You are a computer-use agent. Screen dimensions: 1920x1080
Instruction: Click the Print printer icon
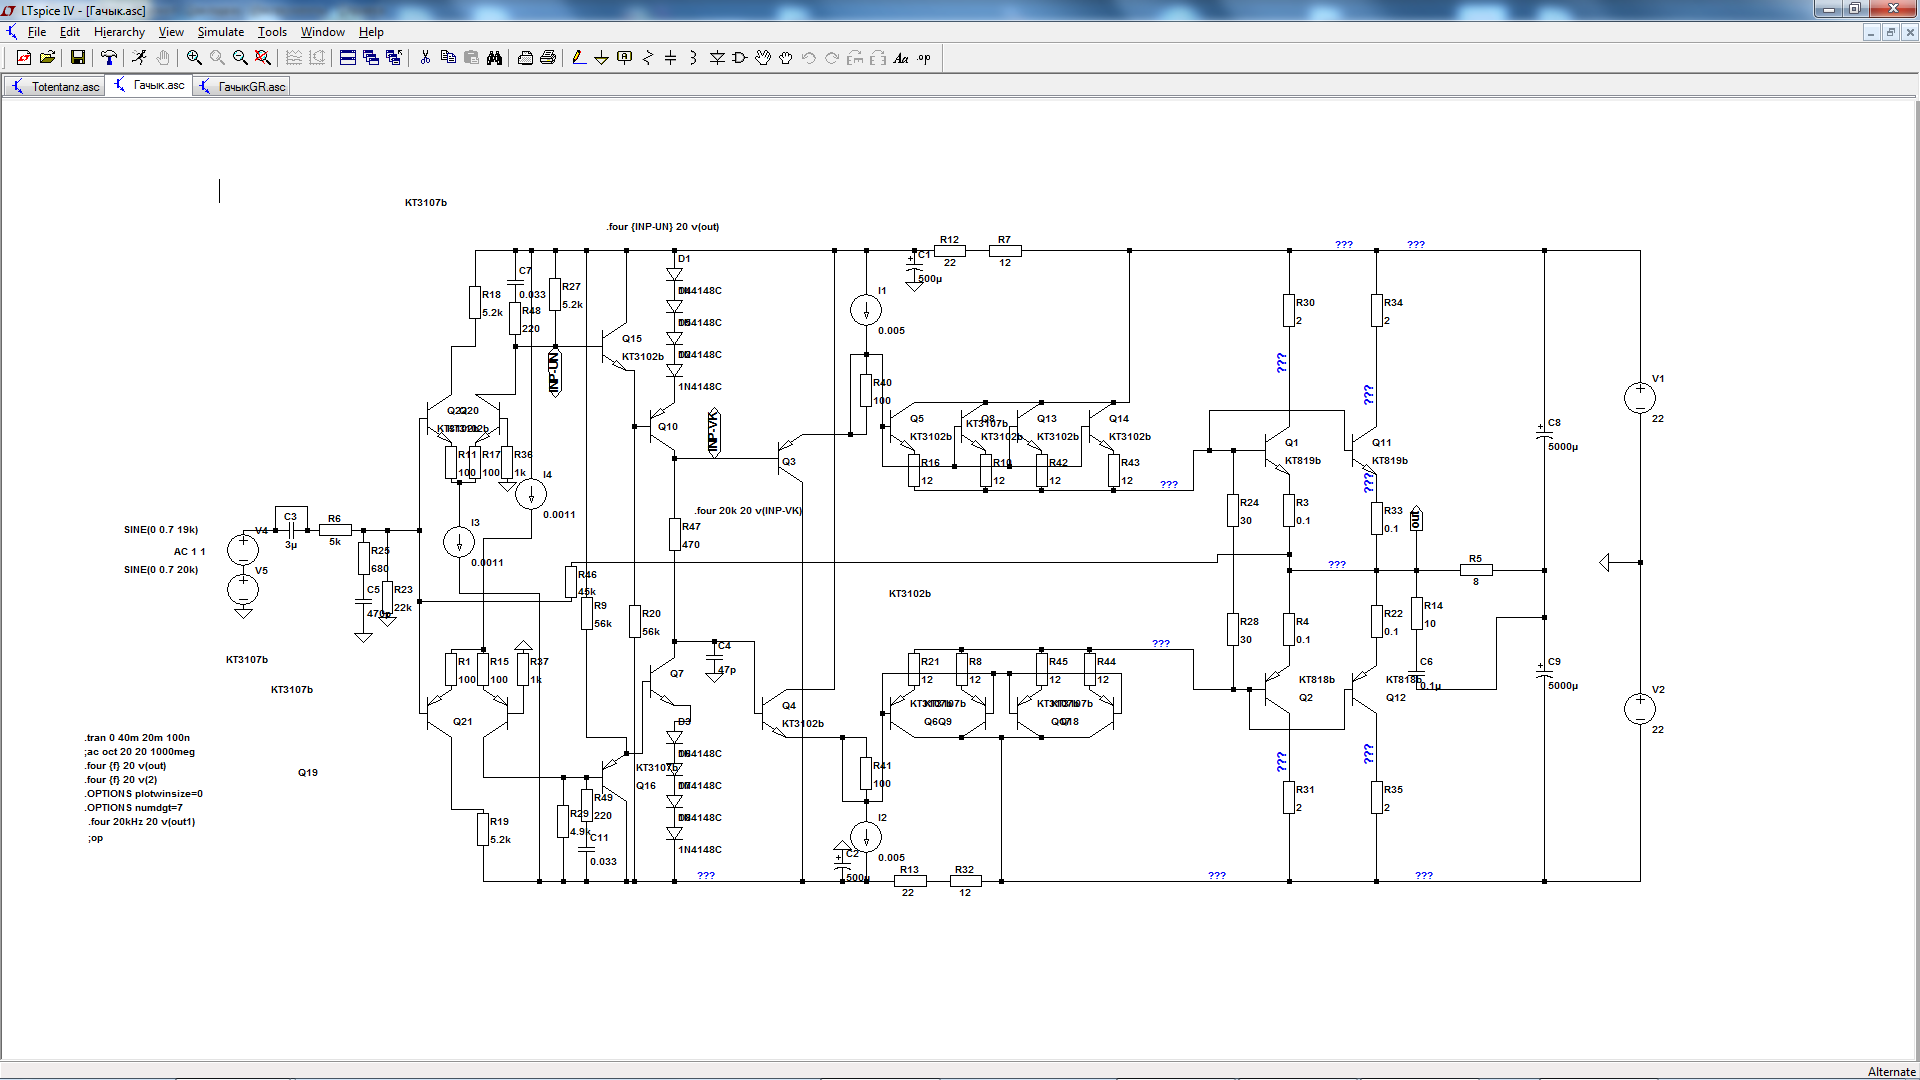(548, 58)
